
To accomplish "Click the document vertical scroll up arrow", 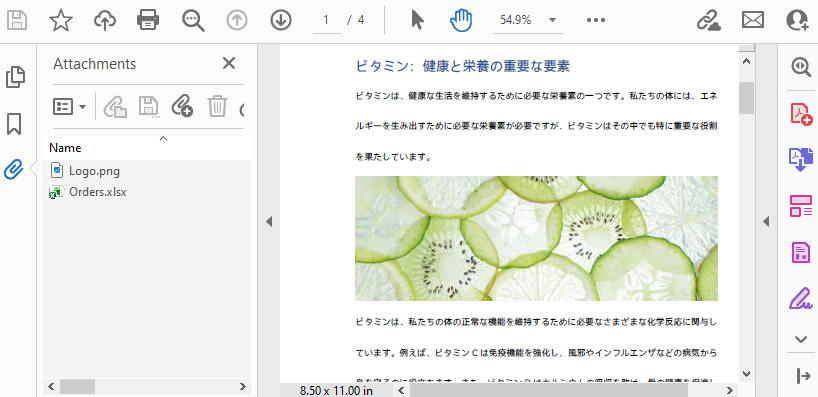I will click(x=747, y=62).
